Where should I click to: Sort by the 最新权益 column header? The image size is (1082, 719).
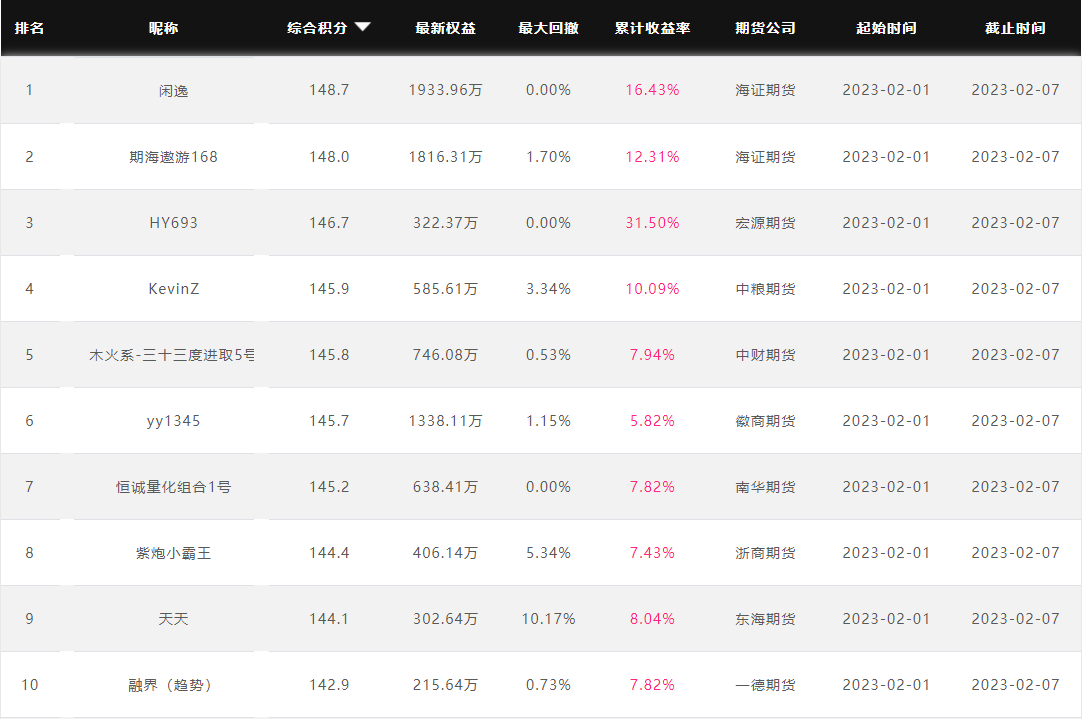point(446,28)
